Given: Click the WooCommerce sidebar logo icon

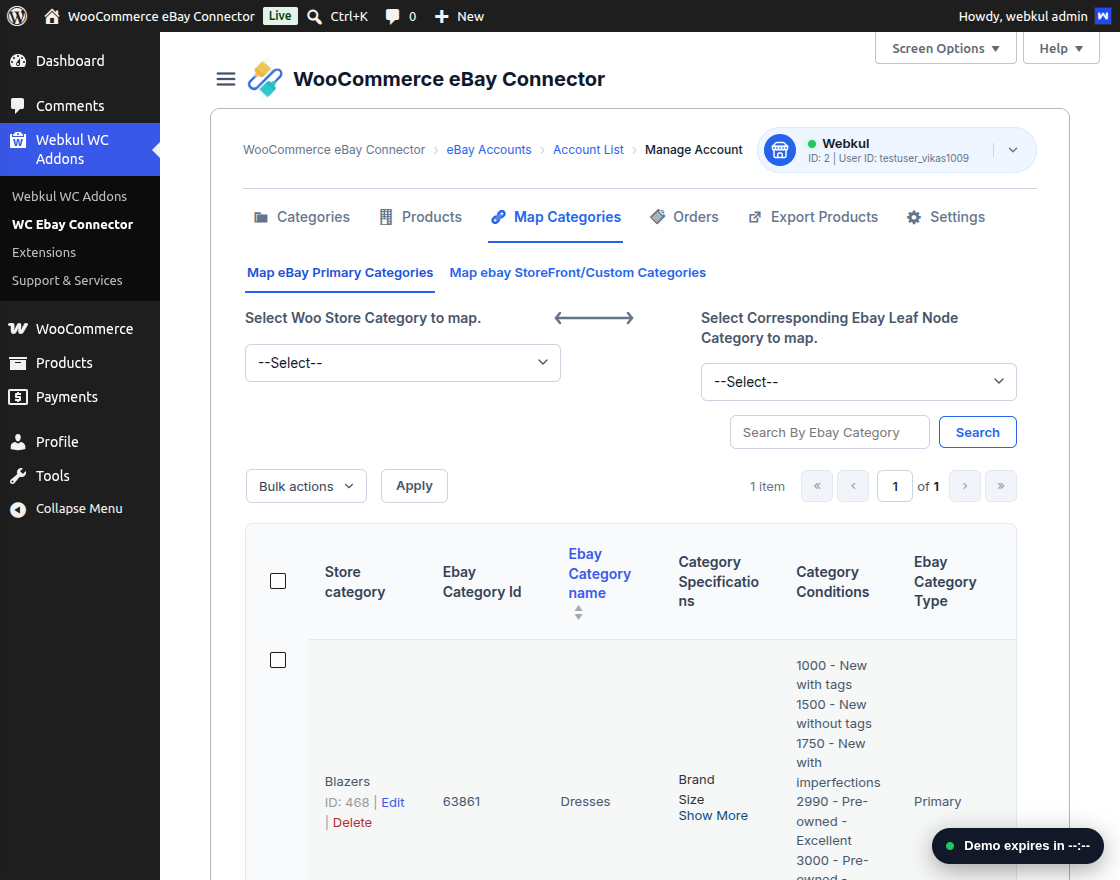Looking at the screenshot, I should (x=18, y=329).
